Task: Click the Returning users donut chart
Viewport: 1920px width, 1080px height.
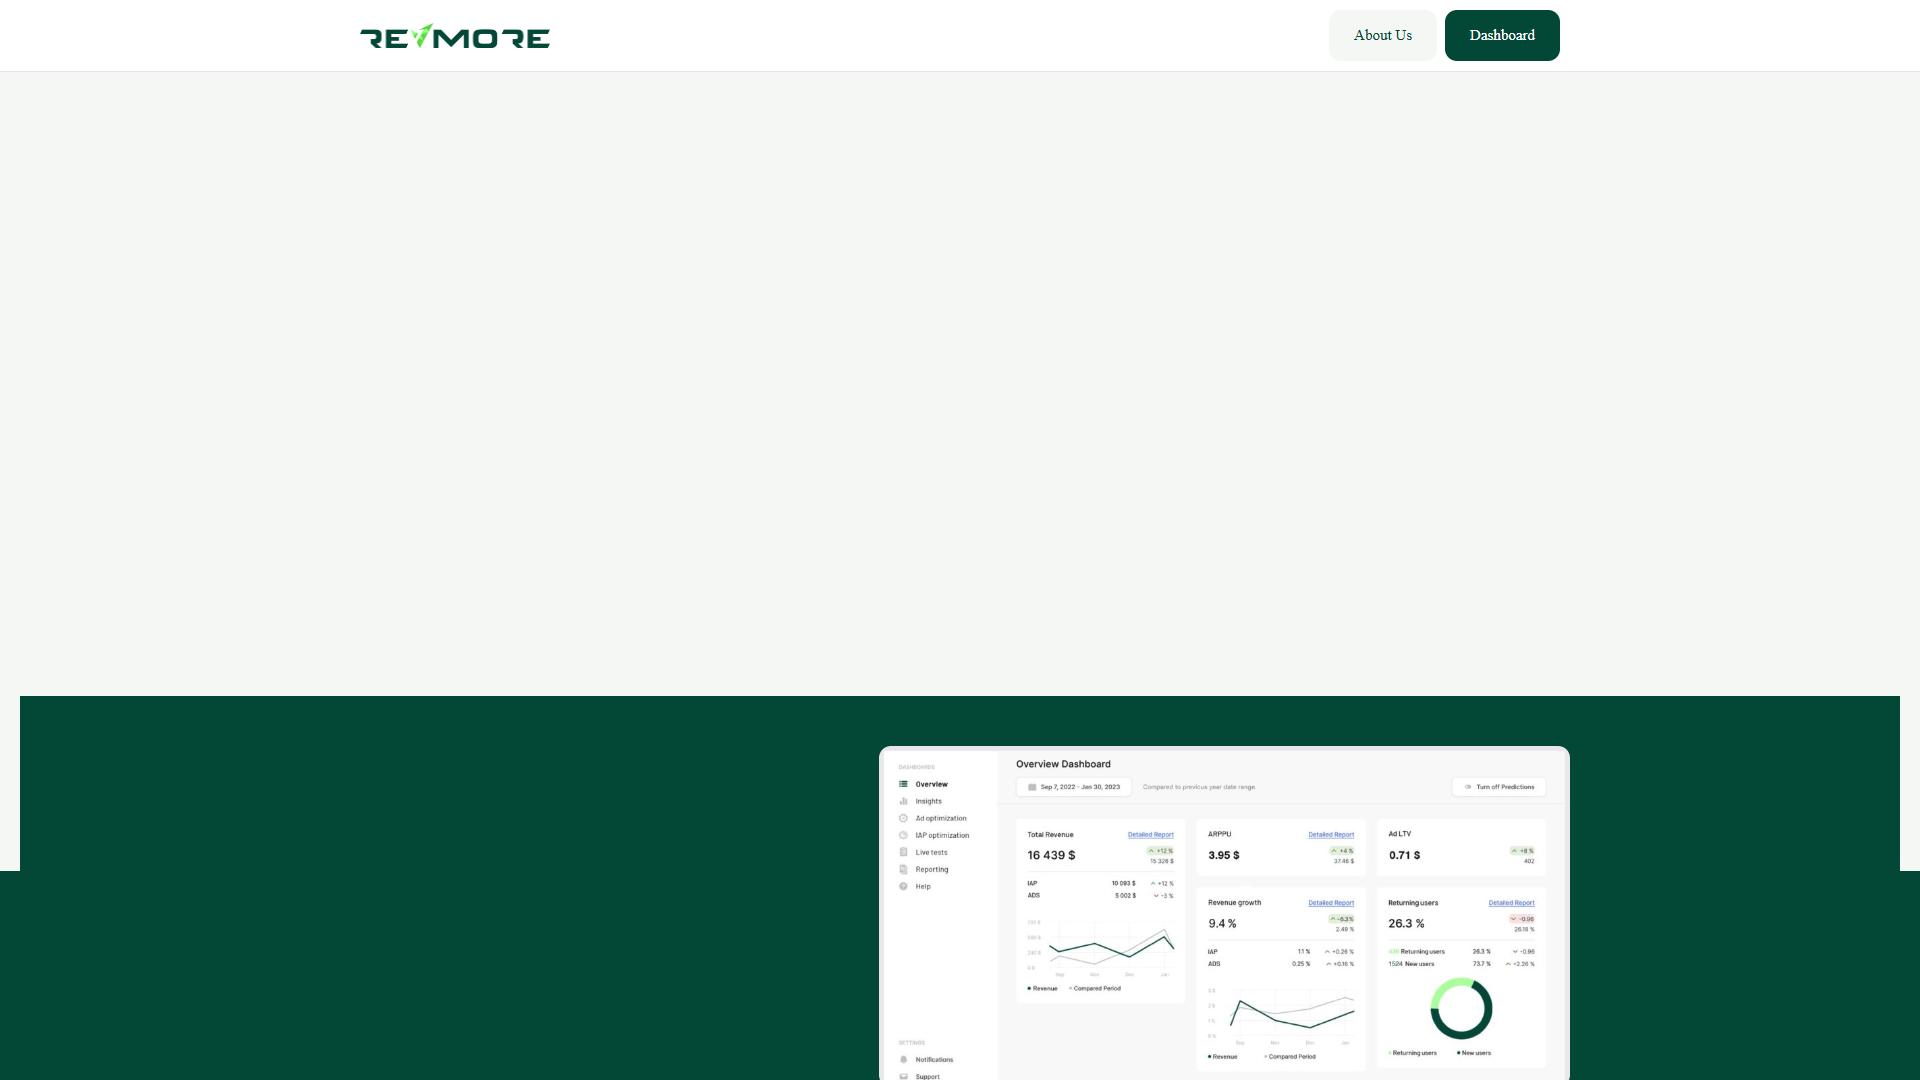Action: pos(1461,1009)
